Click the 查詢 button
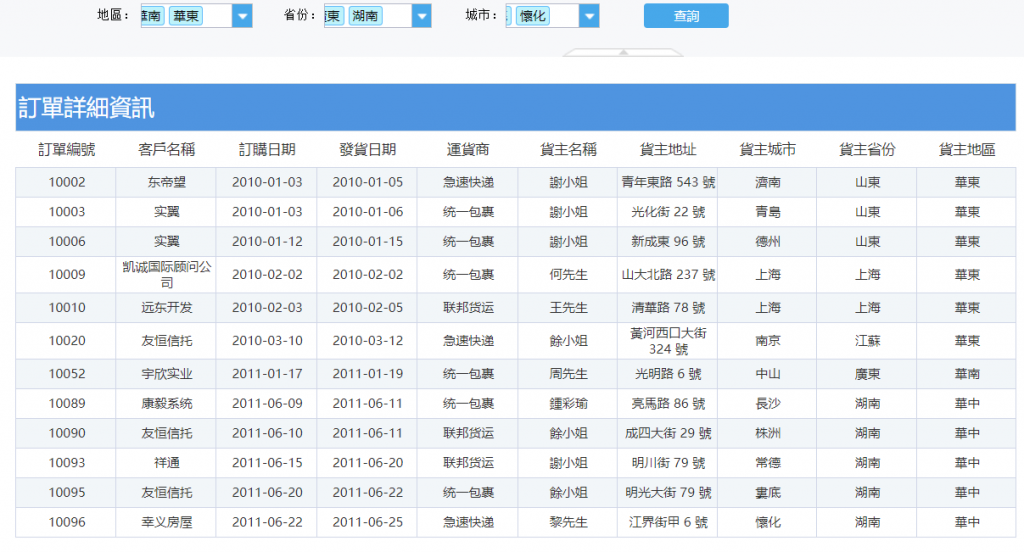1024x552 pixels. 686,16
